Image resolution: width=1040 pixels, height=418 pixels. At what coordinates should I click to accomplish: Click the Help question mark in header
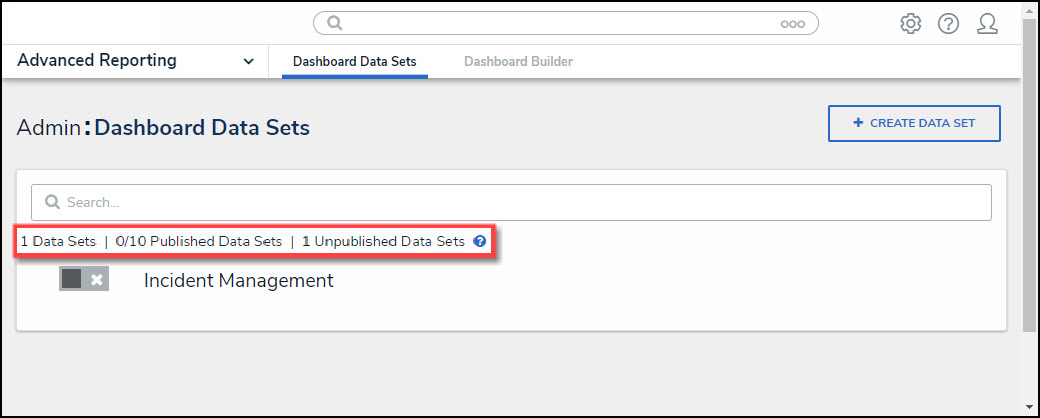pyautogui.click(x=948, y=23)
